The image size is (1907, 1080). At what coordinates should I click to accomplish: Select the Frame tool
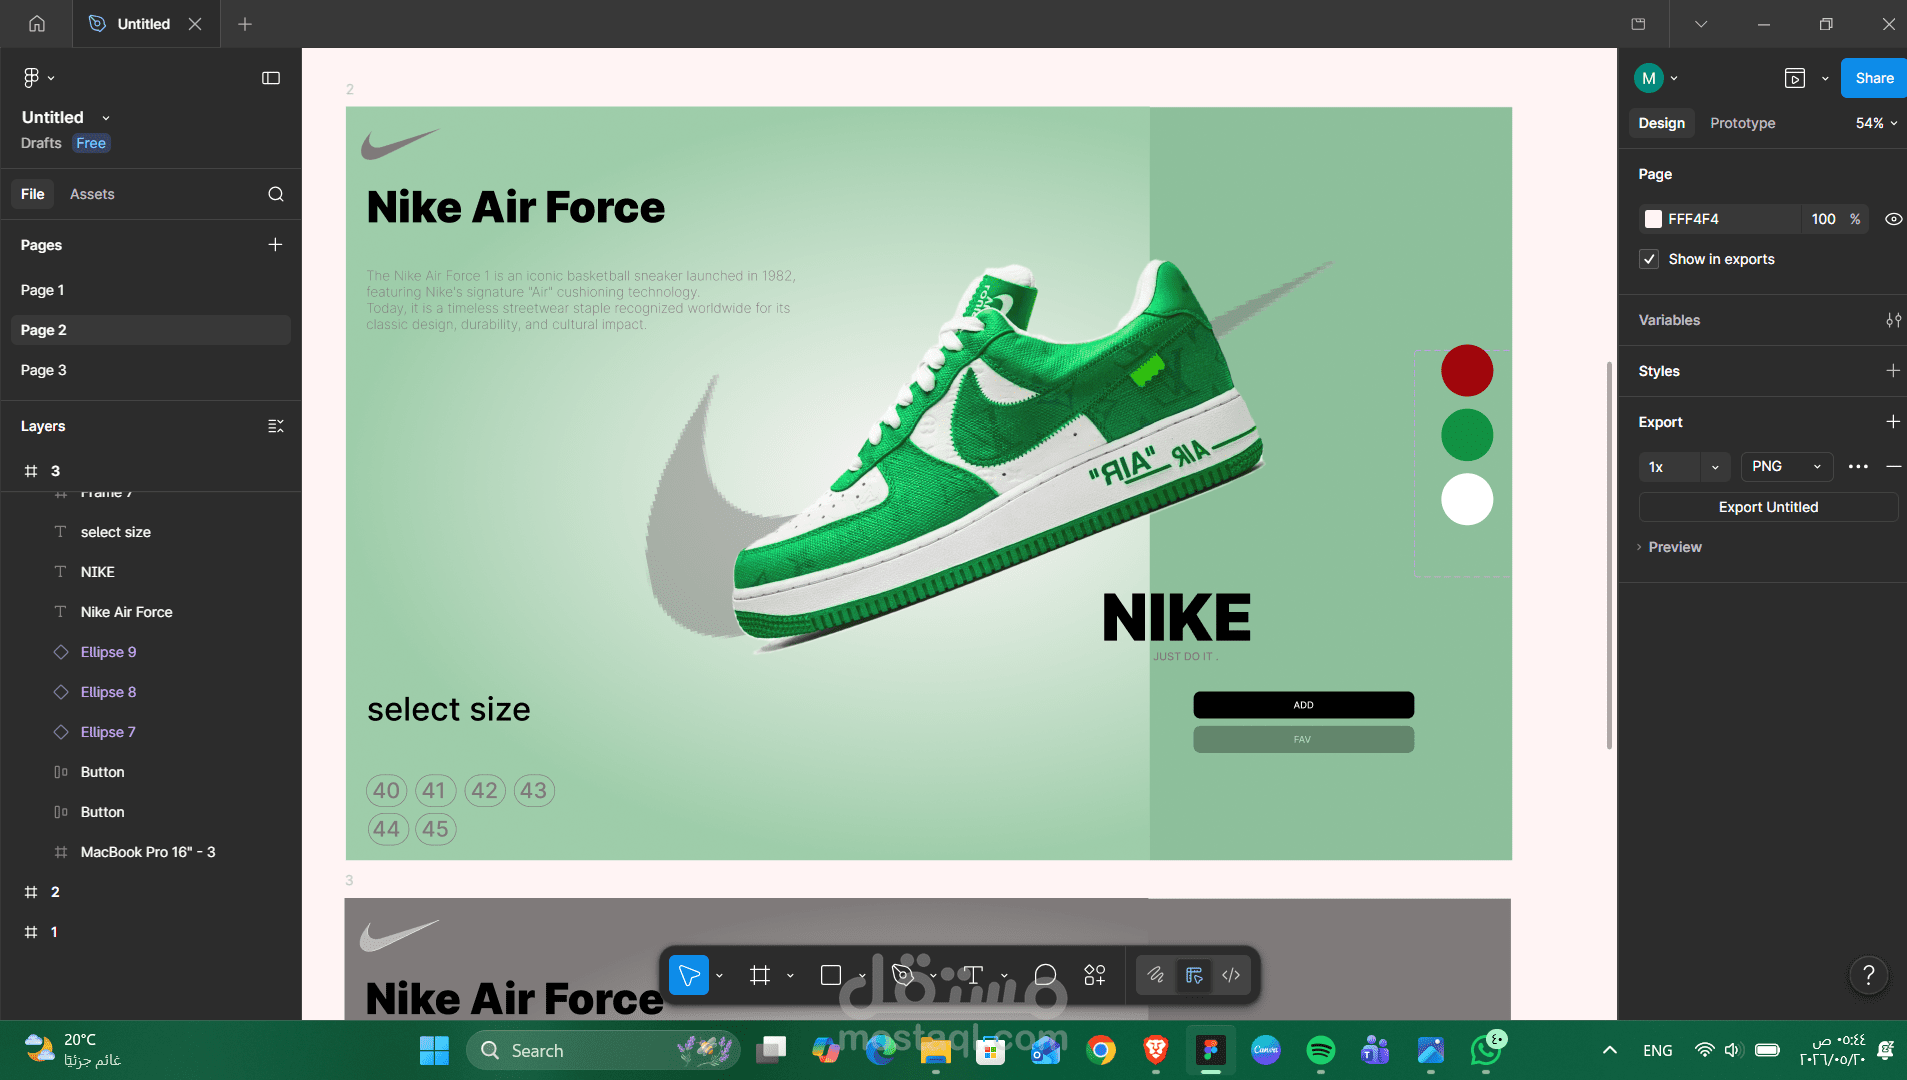pos(760,975)
